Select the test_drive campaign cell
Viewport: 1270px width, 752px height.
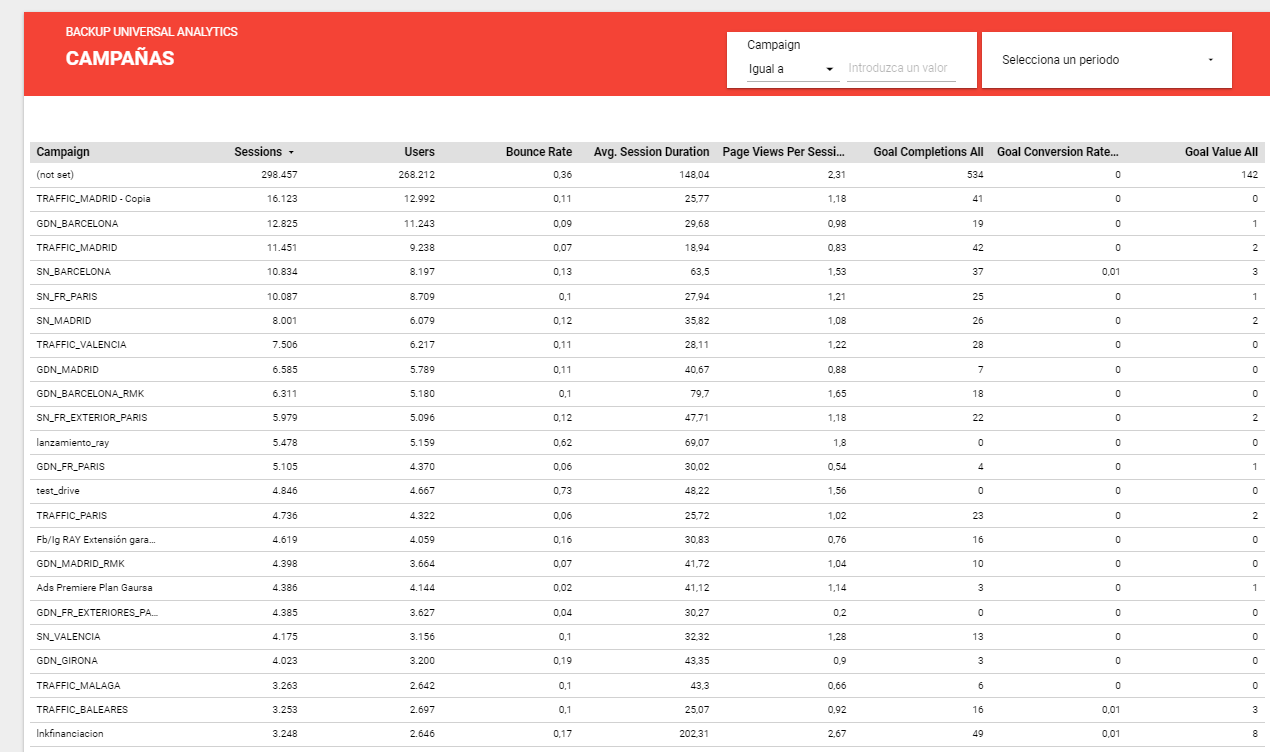58,490
